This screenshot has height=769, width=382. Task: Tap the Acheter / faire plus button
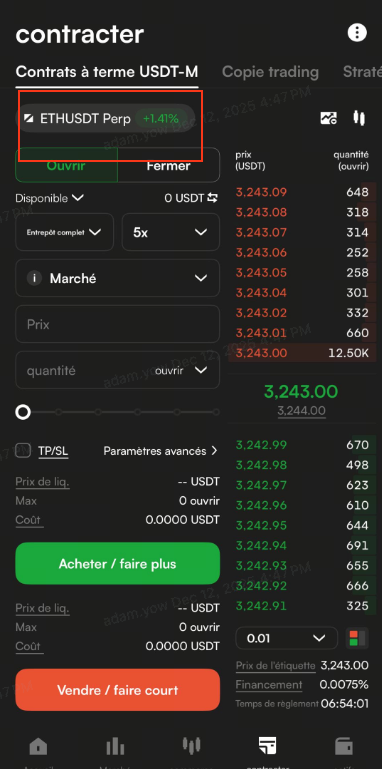pyautogui.click(x=118, y=564)
